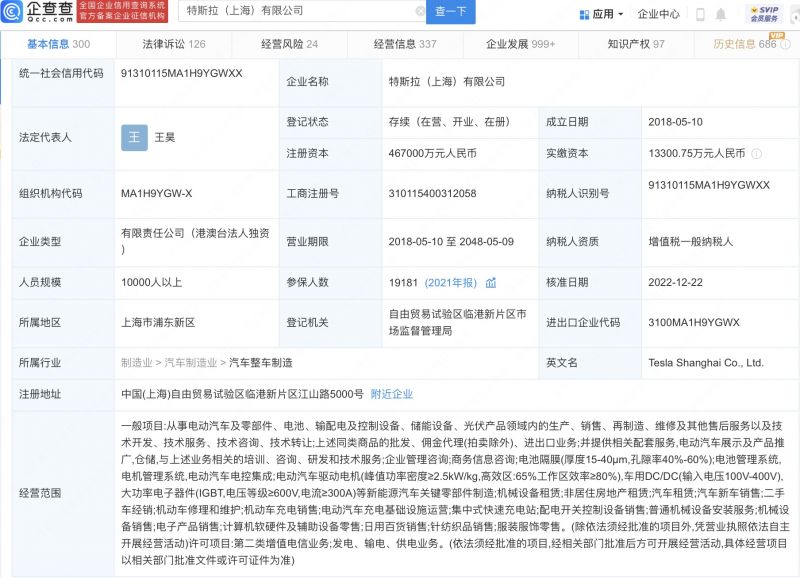Viewport: 800px width, 578px height.
Task: Select the 基本信息 300 tab
Action: tap(58, 44)
